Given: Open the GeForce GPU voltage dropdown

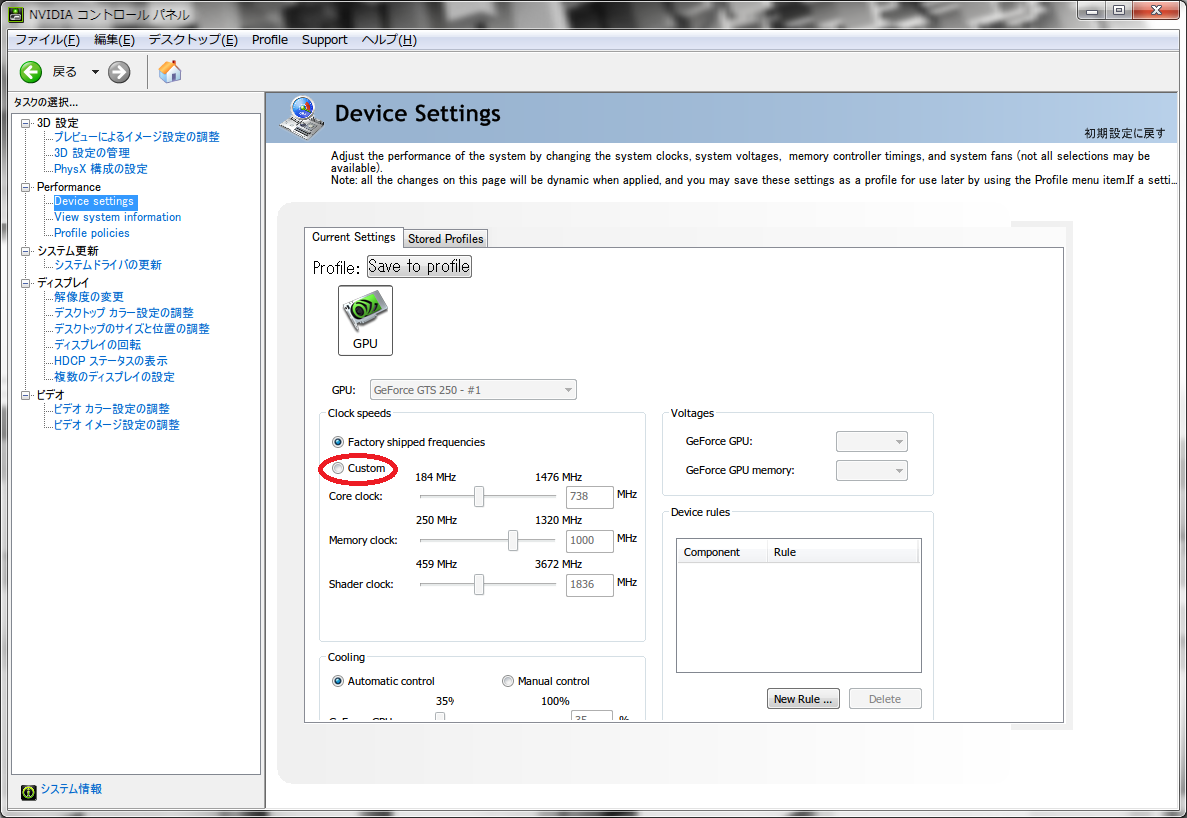Looking at the screenshot, I should pos(871,441).
